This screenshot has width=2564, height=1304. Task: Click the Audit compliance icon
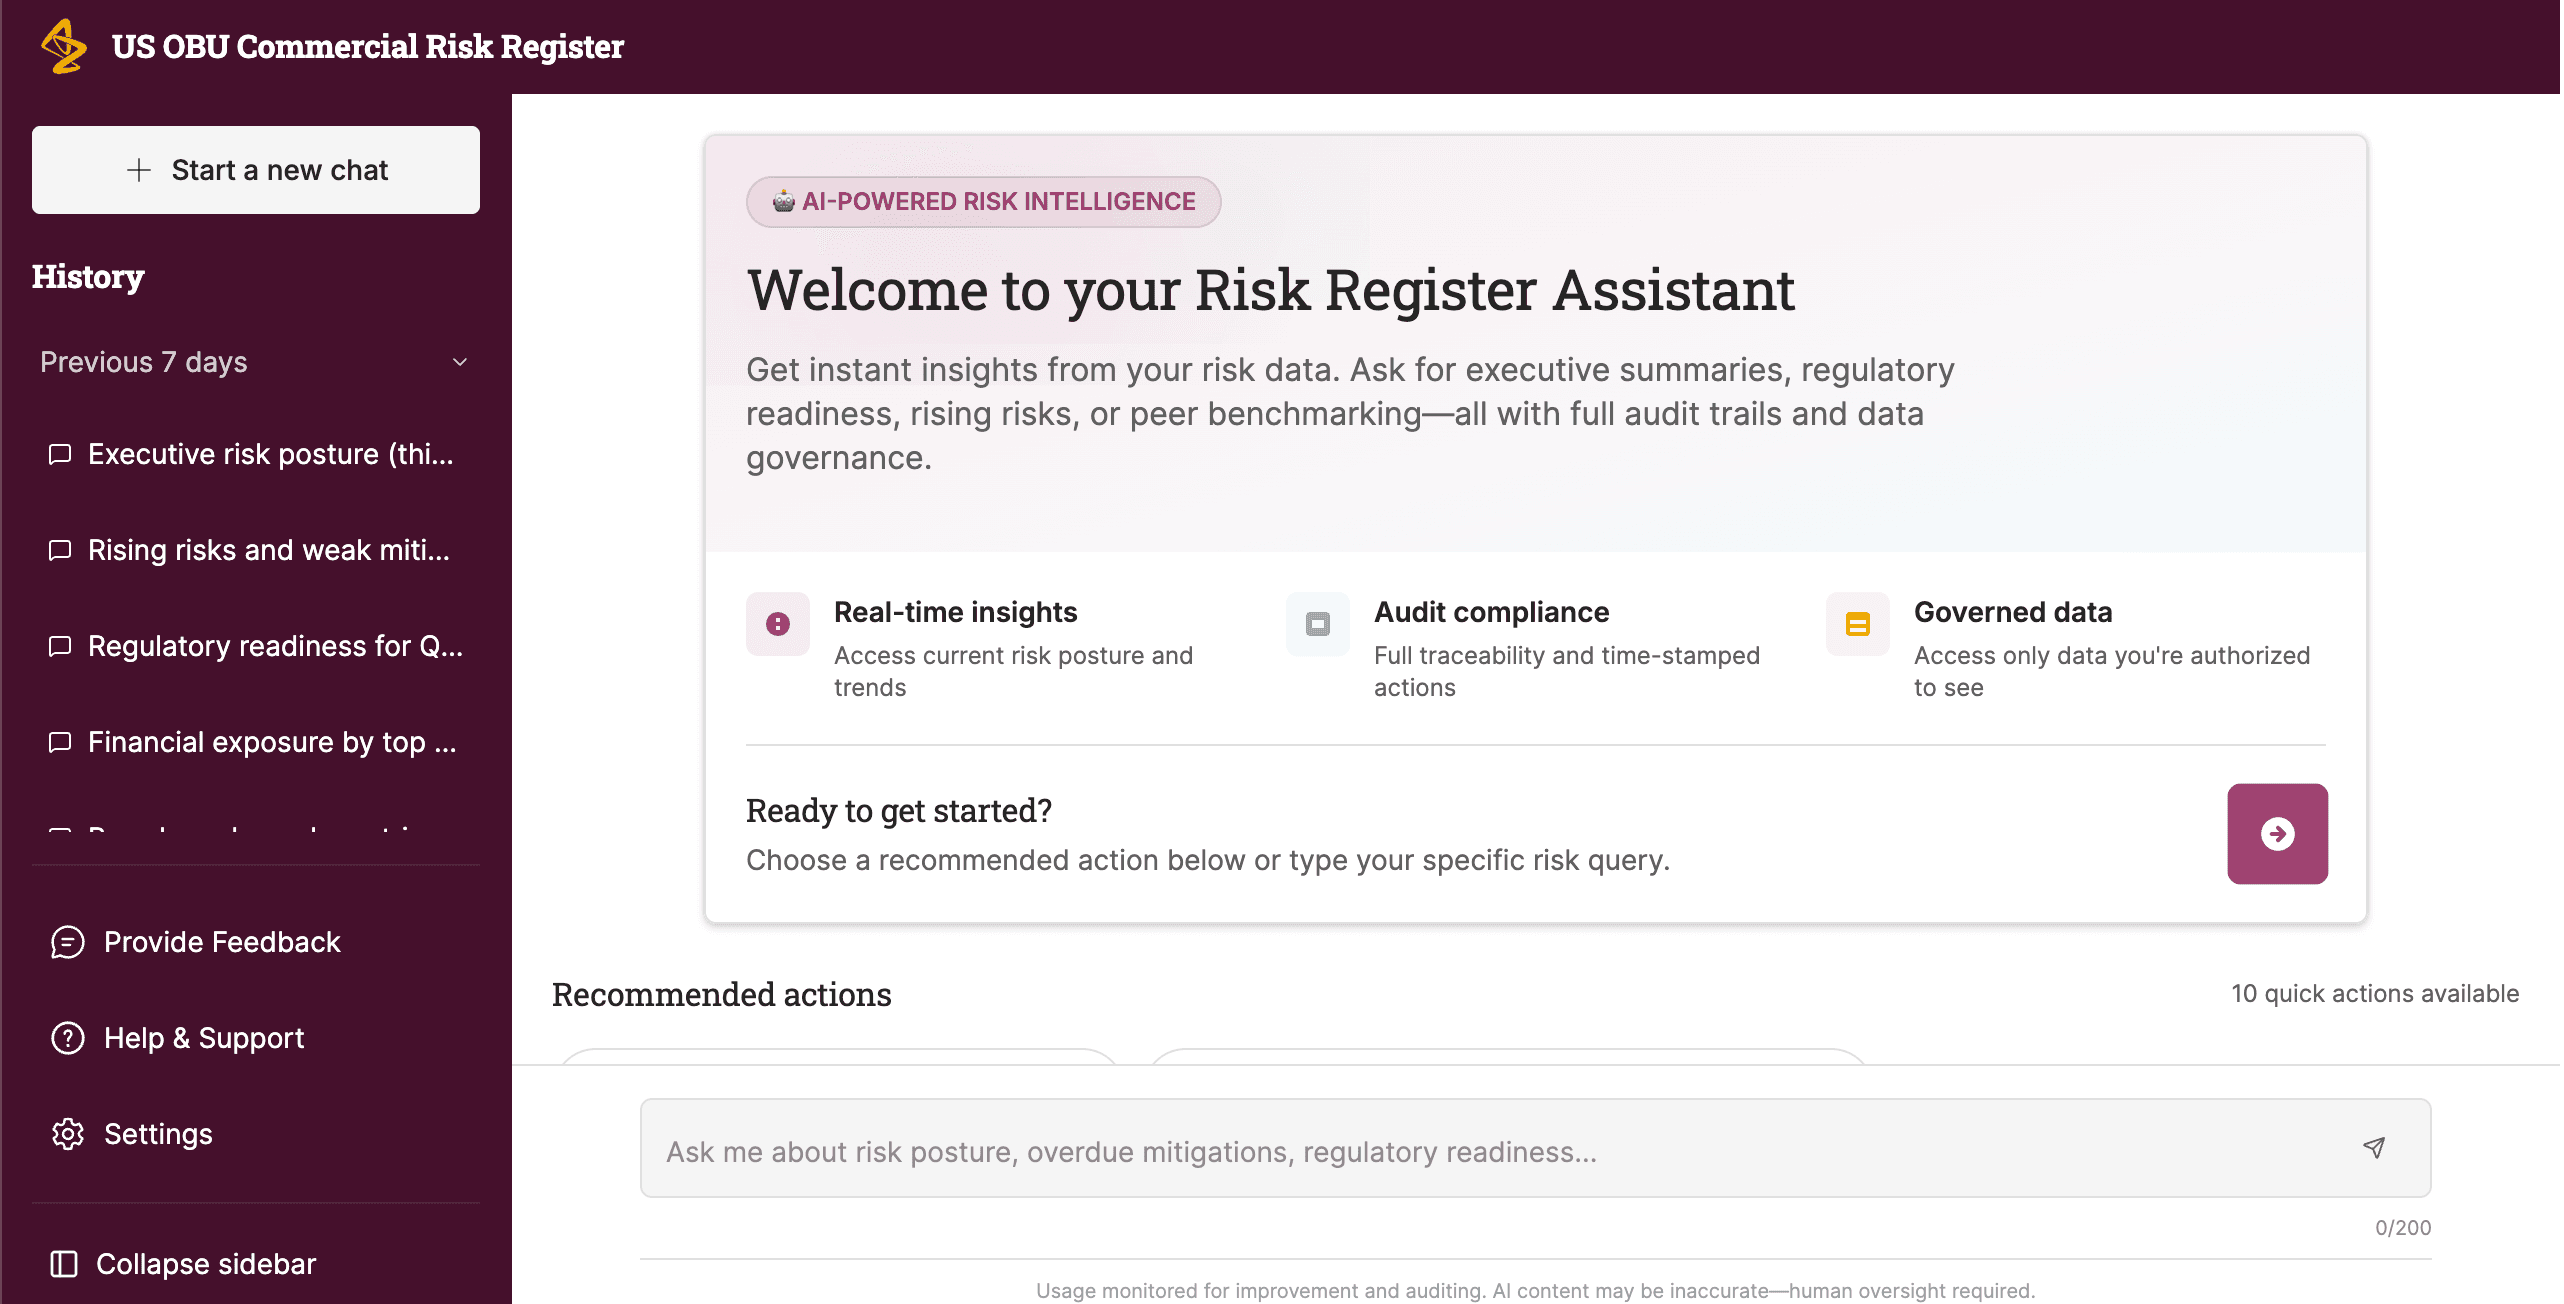(1317, 624)
